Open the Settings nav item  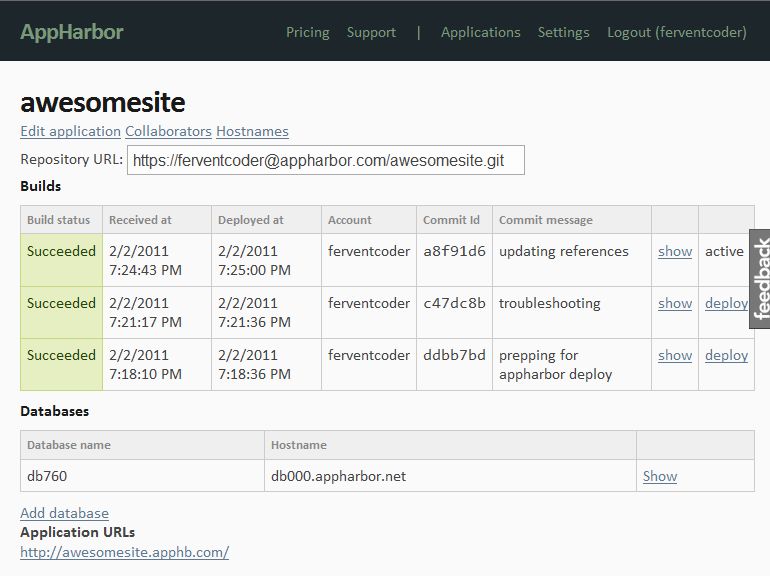click(x=563, y=32)
